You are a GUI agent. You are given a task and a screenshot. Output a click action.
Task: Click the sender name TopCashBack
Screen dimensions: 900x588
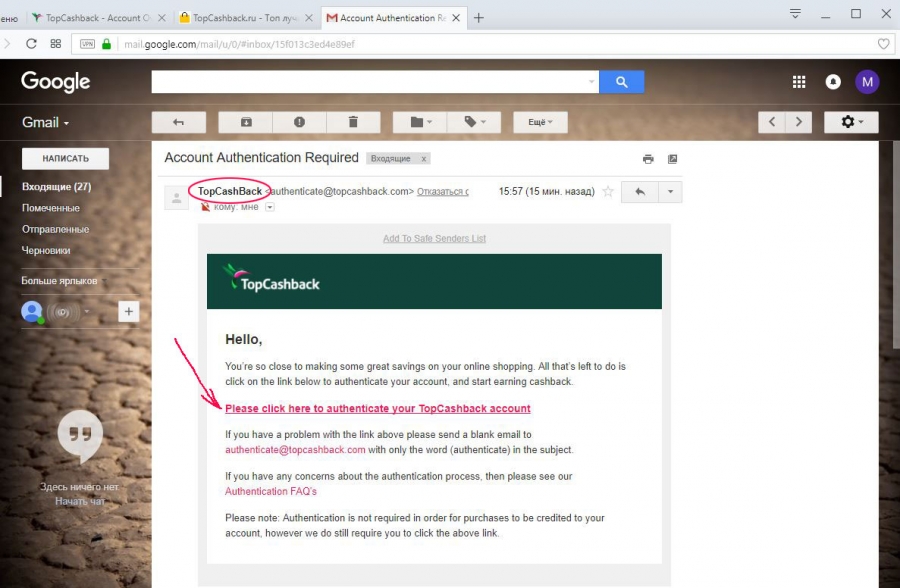click(x=230, y=191)
